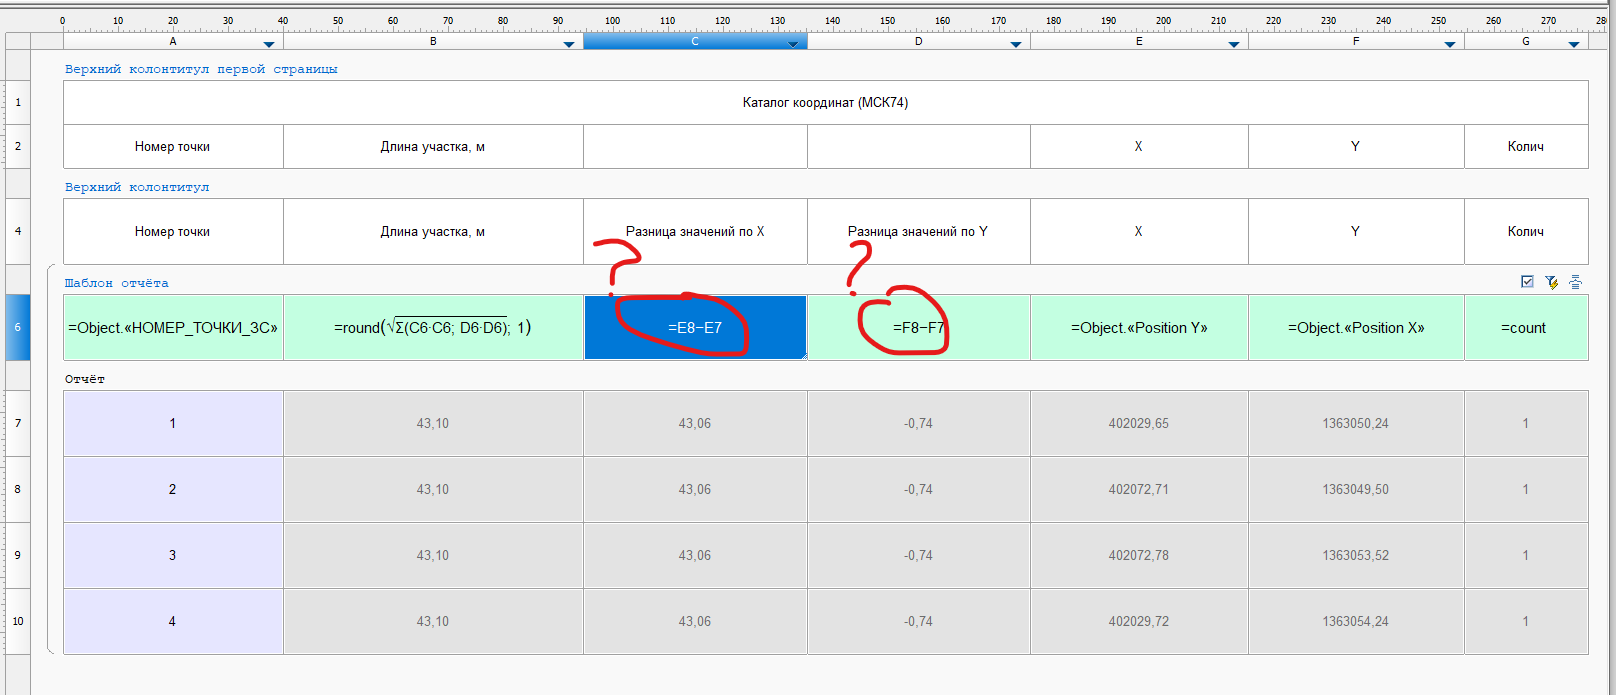Click the 'Верхний колонтитул первой страницы' section label
This screenshot has height=695, width=1616.
201,70
